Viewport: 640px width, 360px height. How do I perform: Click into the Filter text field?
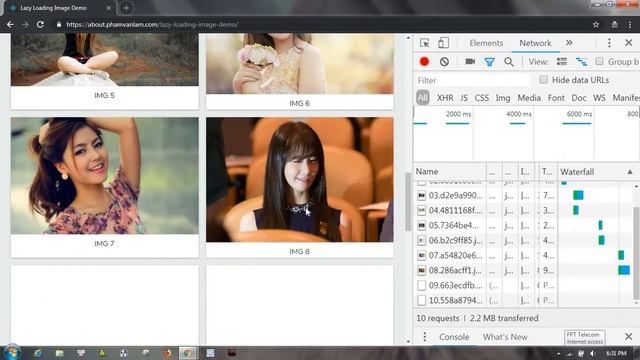[473, 80]
